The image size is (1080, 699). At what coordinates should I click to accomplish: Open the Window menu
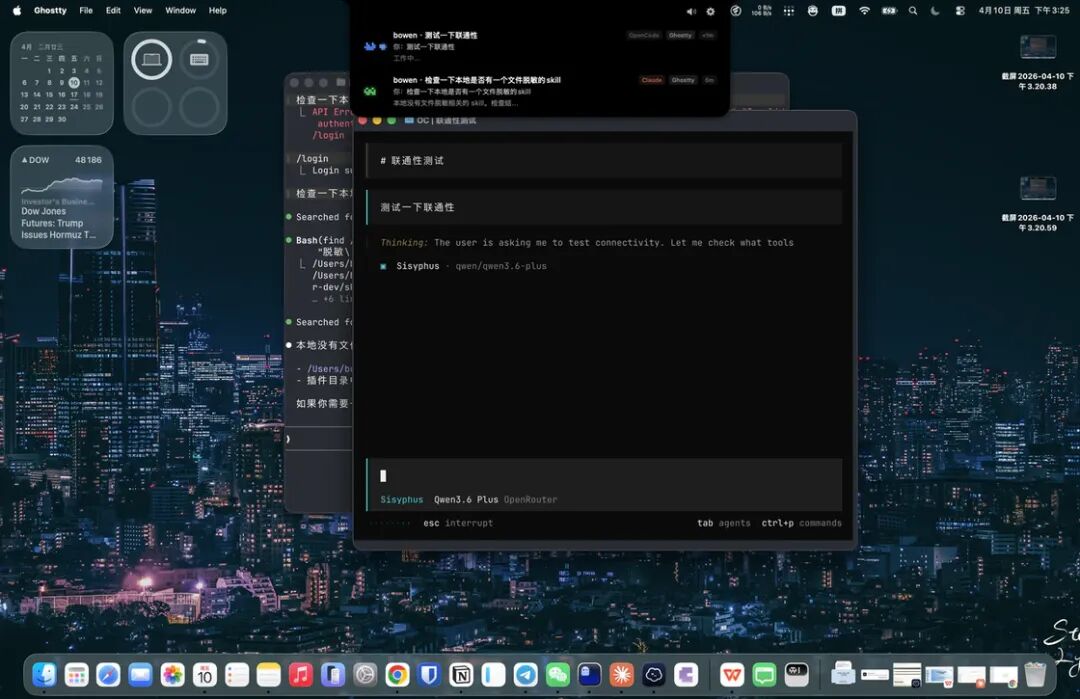[180, 10]
